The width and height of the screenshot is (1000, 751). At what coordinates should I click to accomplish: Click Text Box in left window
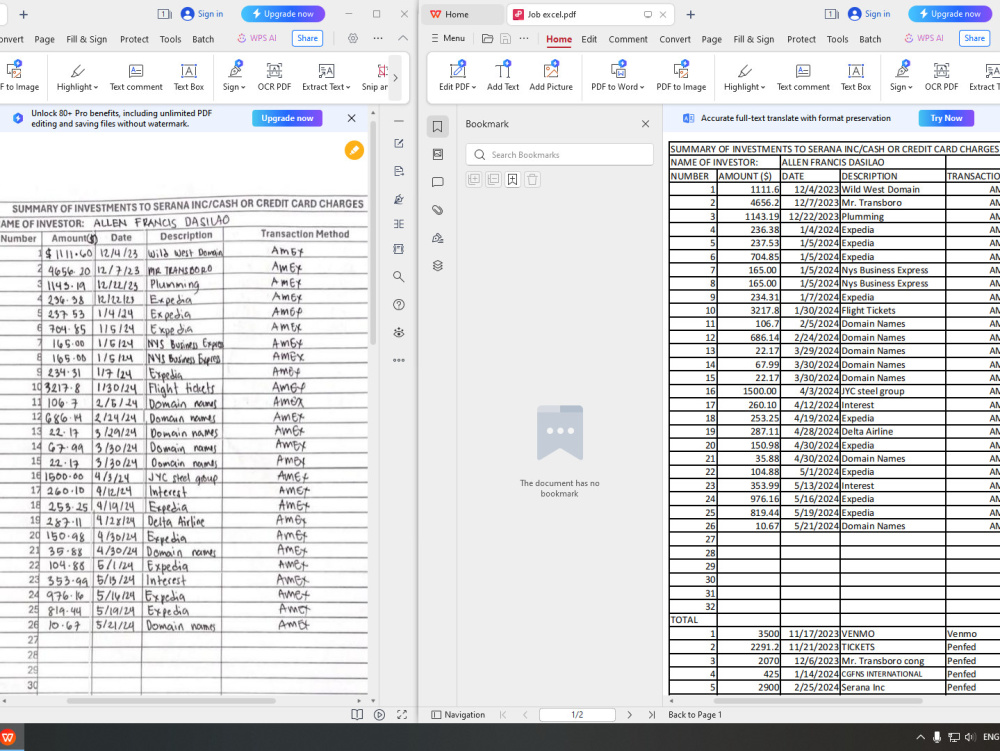[189, 77]
